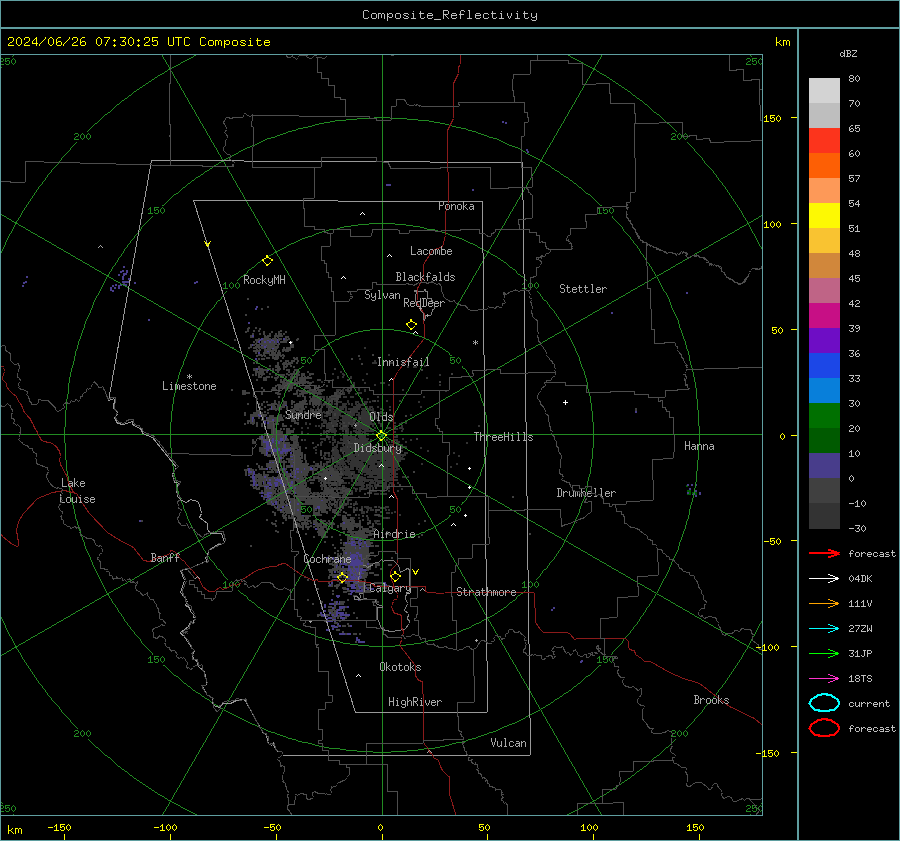
Task: Click the blue 36-33 dBZ color swatch
Action: tap(824, 366)
